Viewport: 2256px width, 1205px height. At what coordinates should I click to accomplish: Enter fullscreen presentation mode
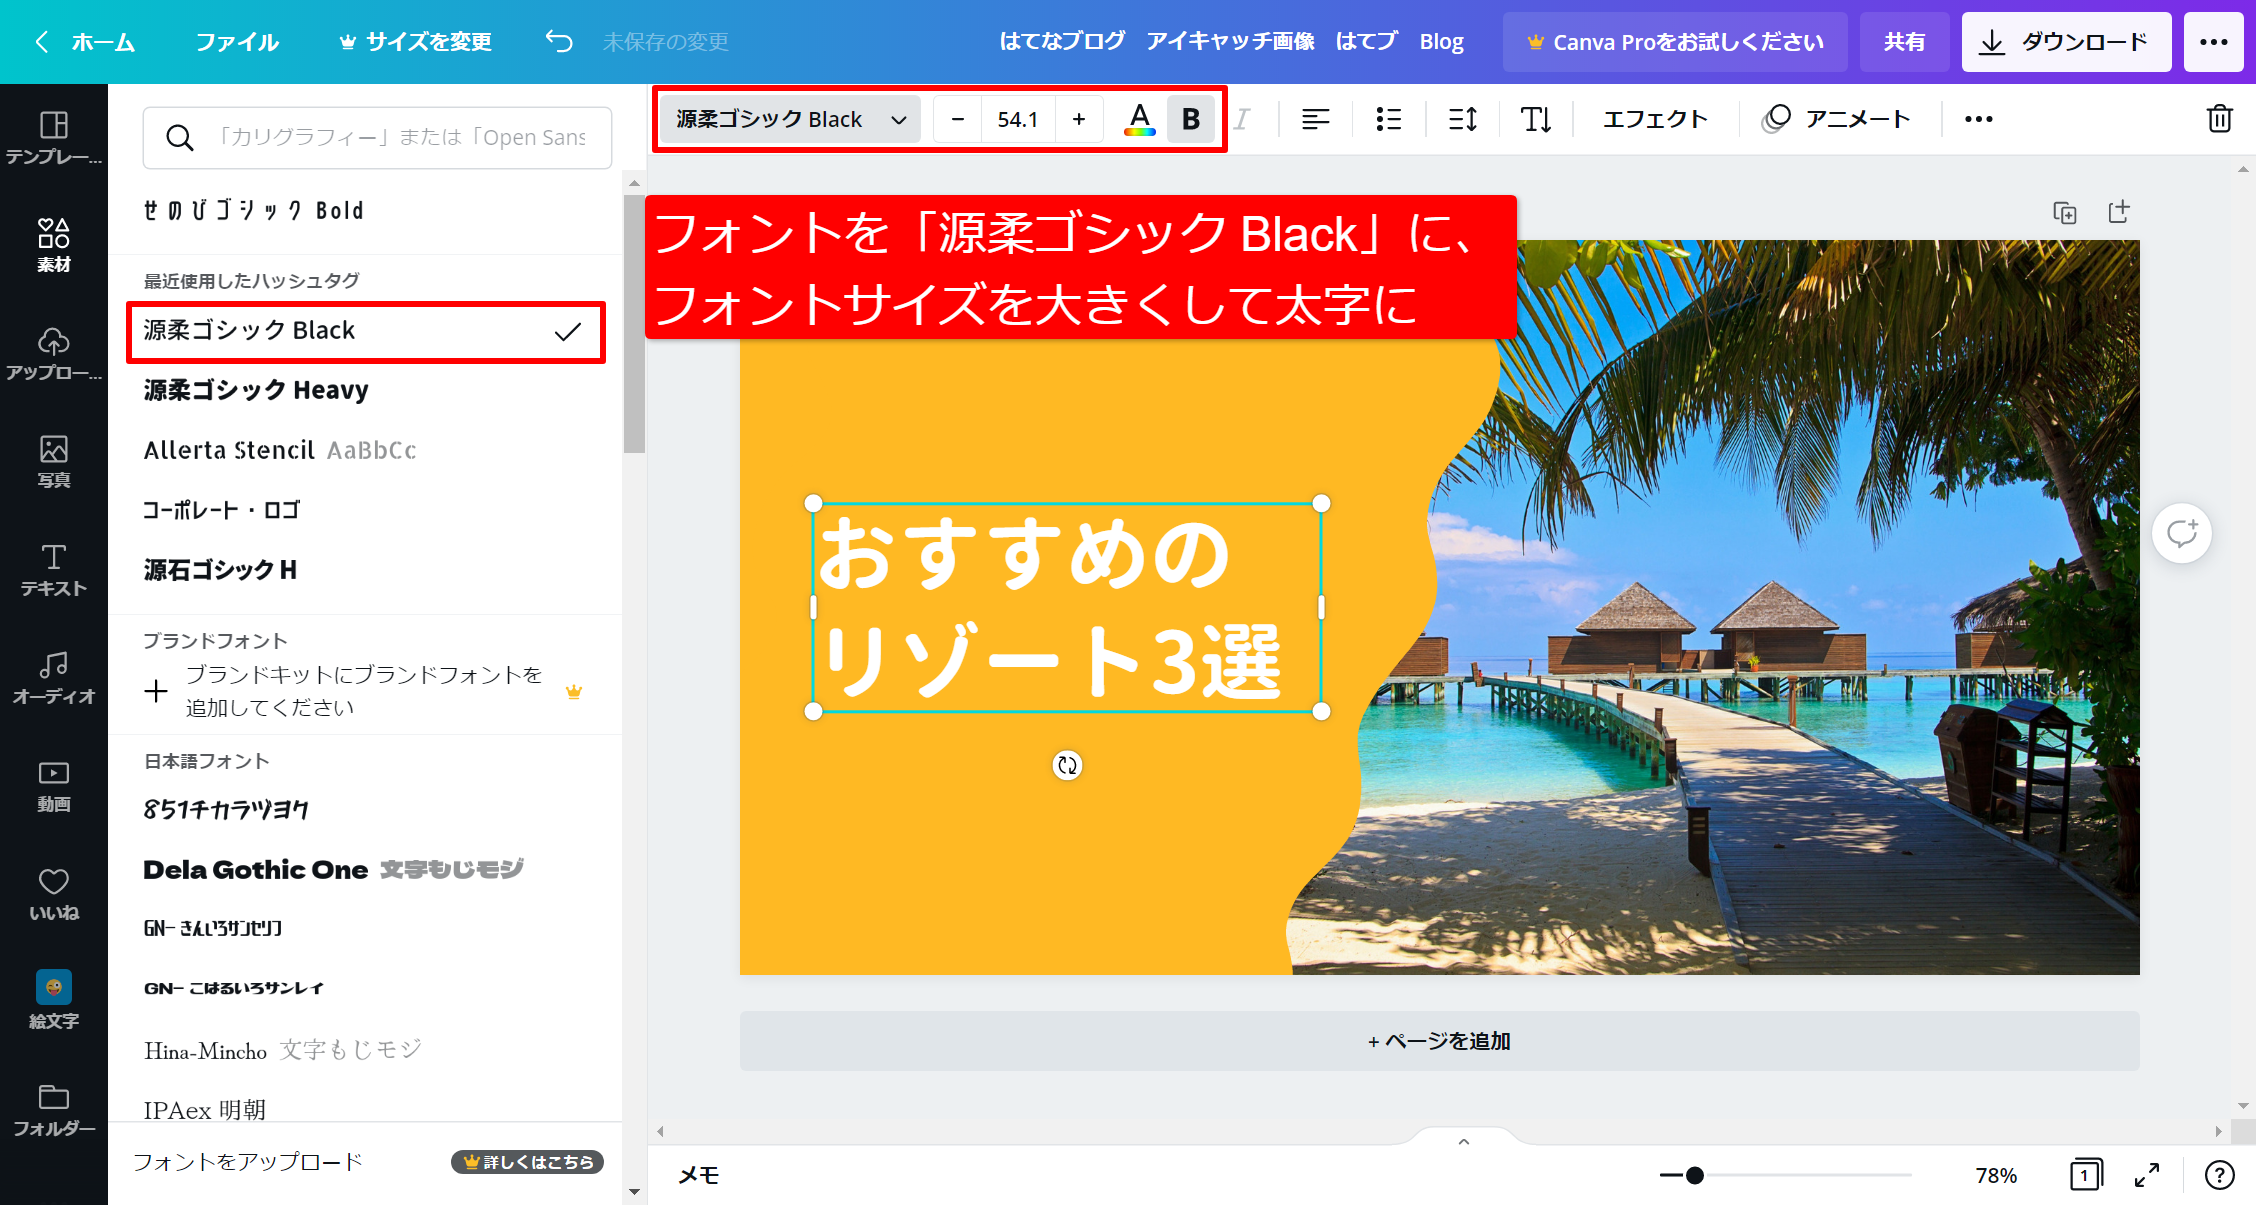tap(2147, 1175)
